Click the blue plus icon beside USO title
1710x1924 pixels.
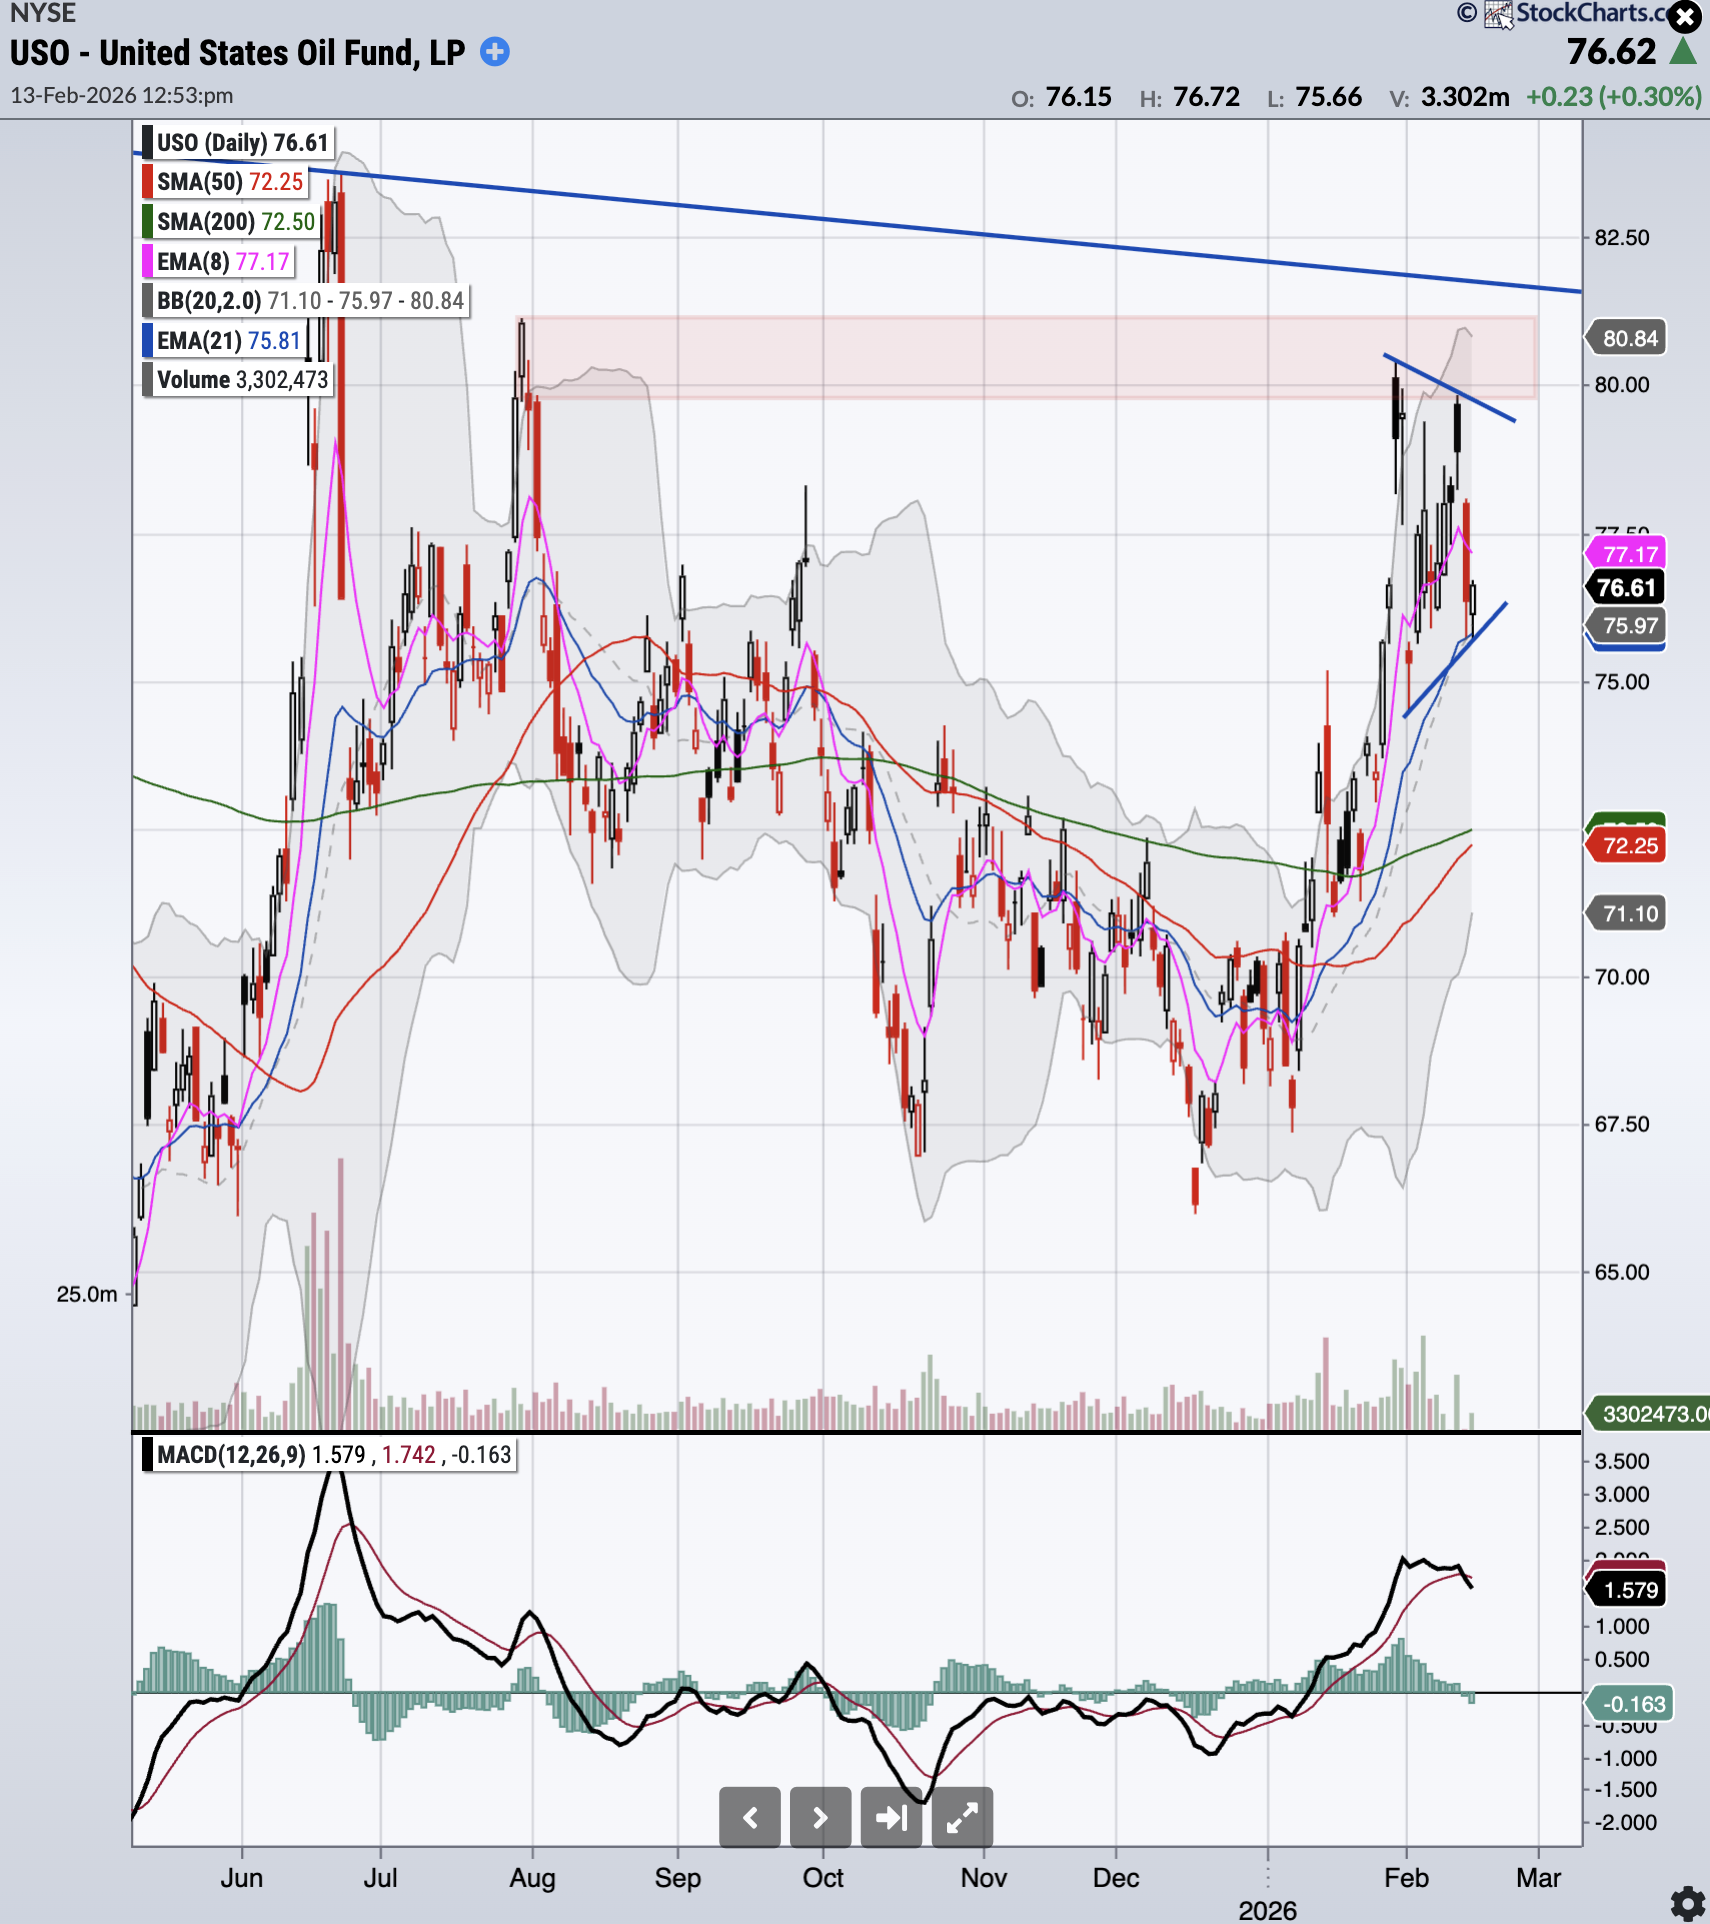pos(495,52)
